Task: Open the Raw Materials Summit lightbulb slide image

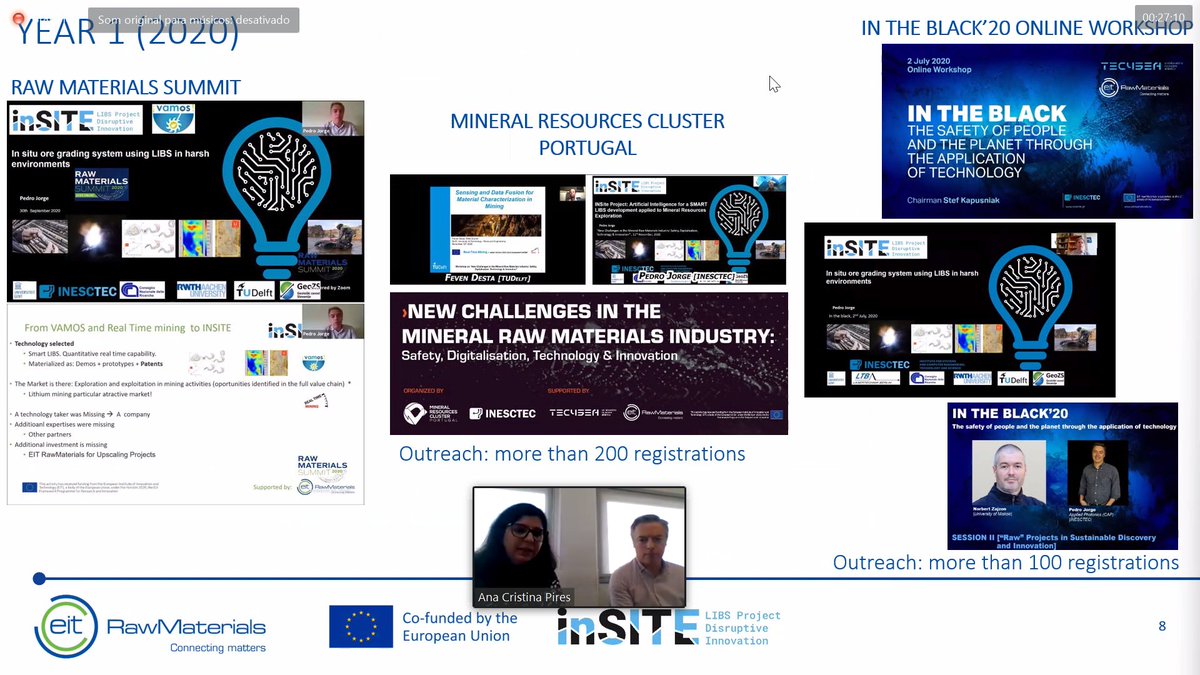Action: (x=185, y=202)
